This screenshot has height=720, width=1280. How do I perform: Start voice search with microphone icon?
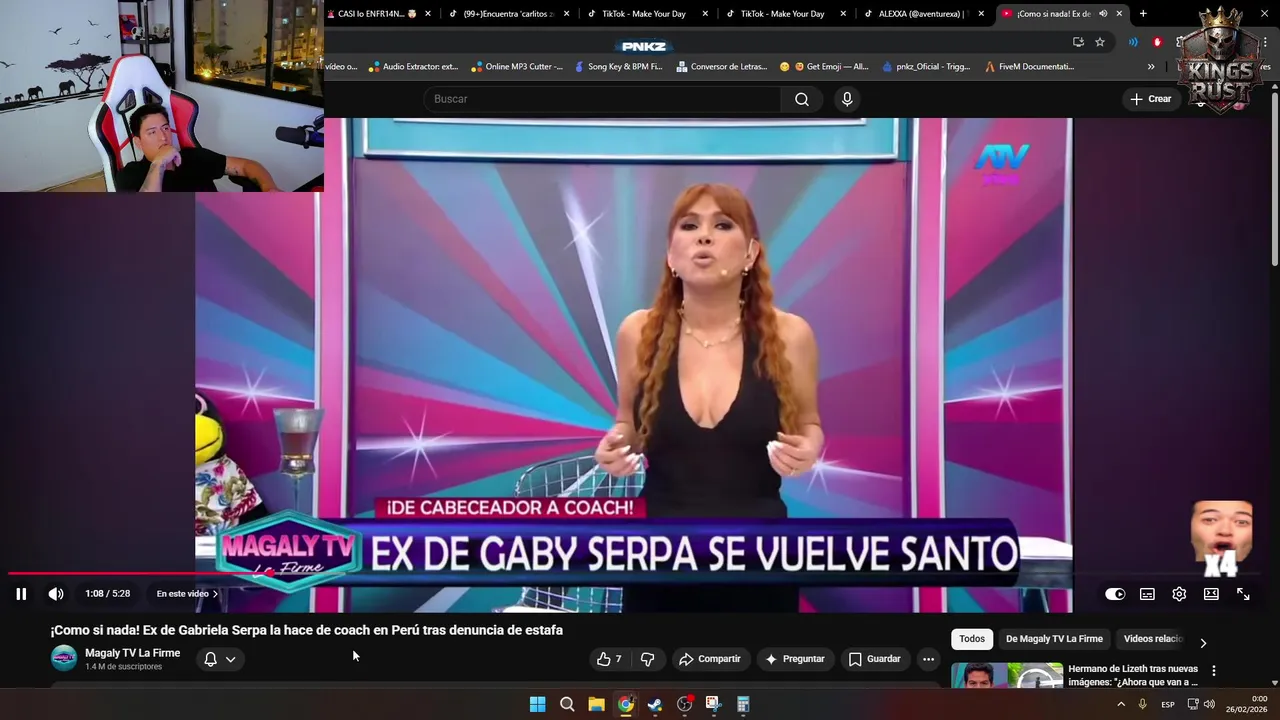point(847,99)
